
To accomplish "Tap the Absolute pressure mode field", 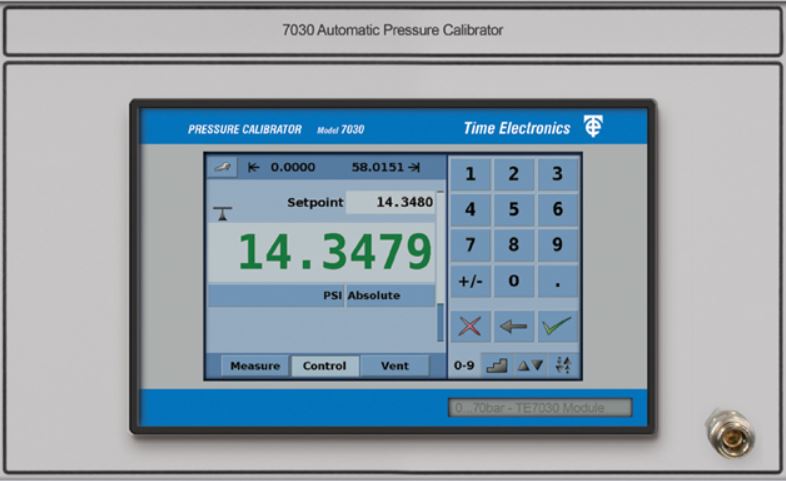I will (x=390, y=296).
